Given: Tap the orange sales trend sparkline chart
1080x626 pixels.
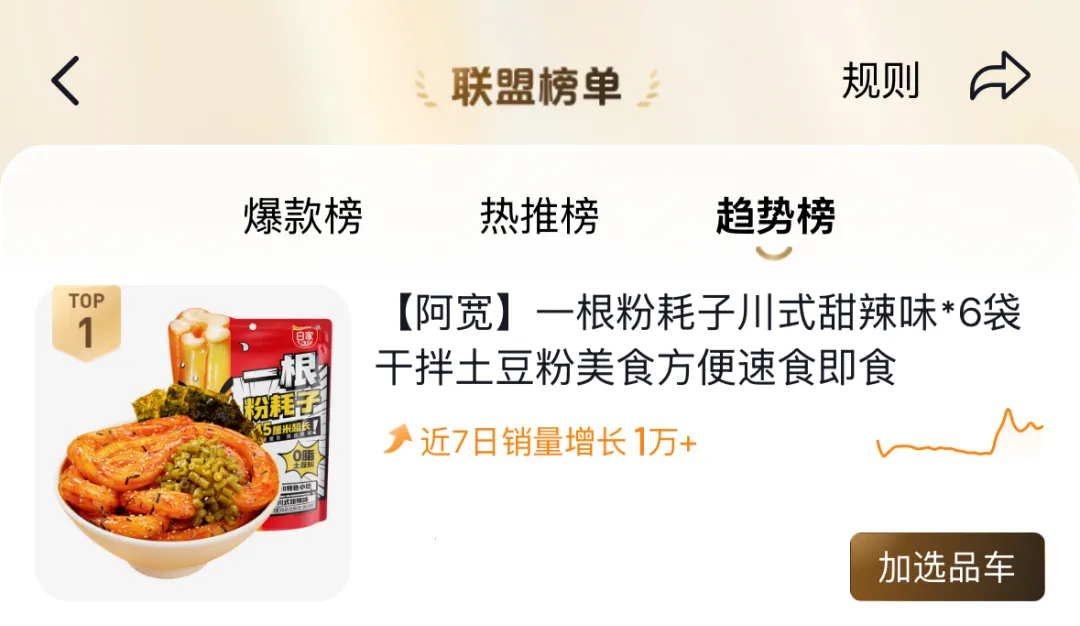Looking at the screenshot, I should pos(959,433).
